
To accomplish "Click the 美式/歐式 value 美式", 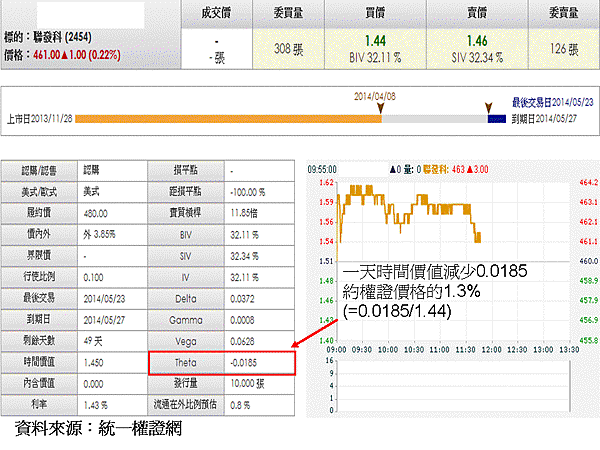I will [91, 191].
